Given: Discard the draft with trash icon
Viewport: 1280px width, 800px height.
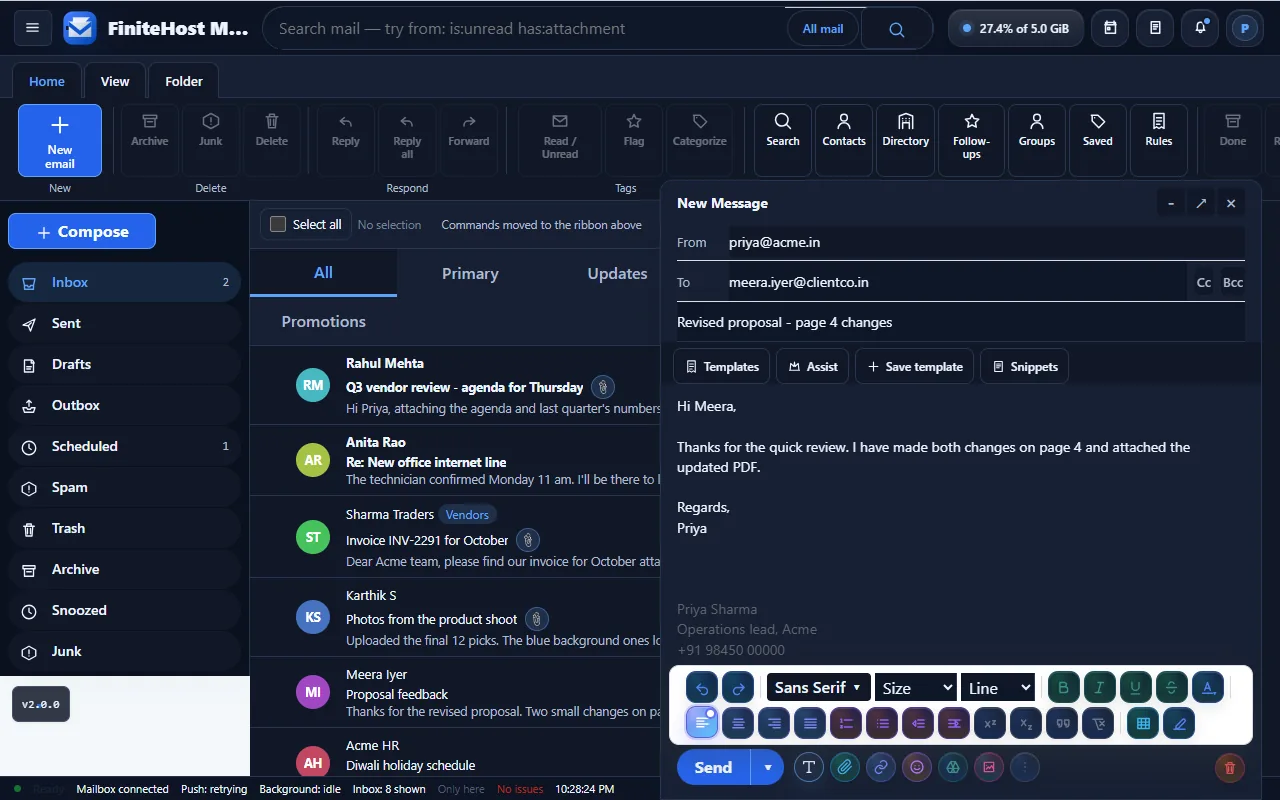Looking at the screenshot, I should pos(1230,767).
